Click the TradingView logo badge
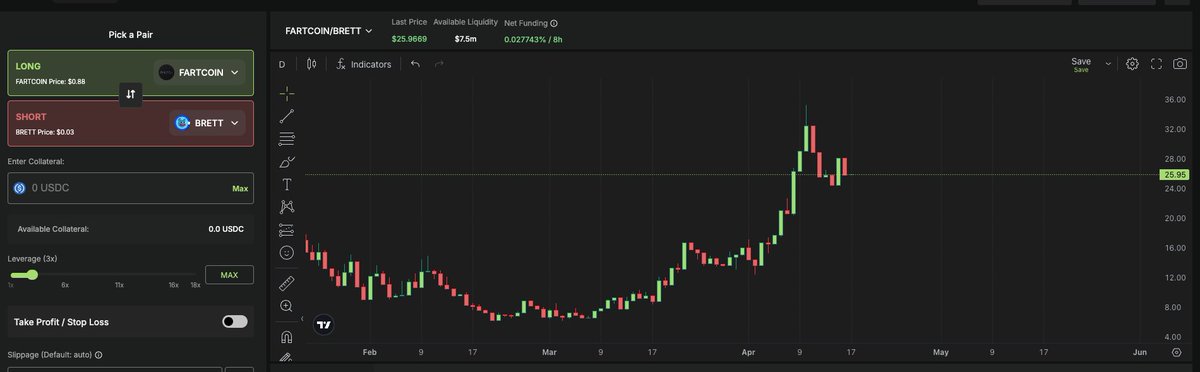 click(324, 325)
